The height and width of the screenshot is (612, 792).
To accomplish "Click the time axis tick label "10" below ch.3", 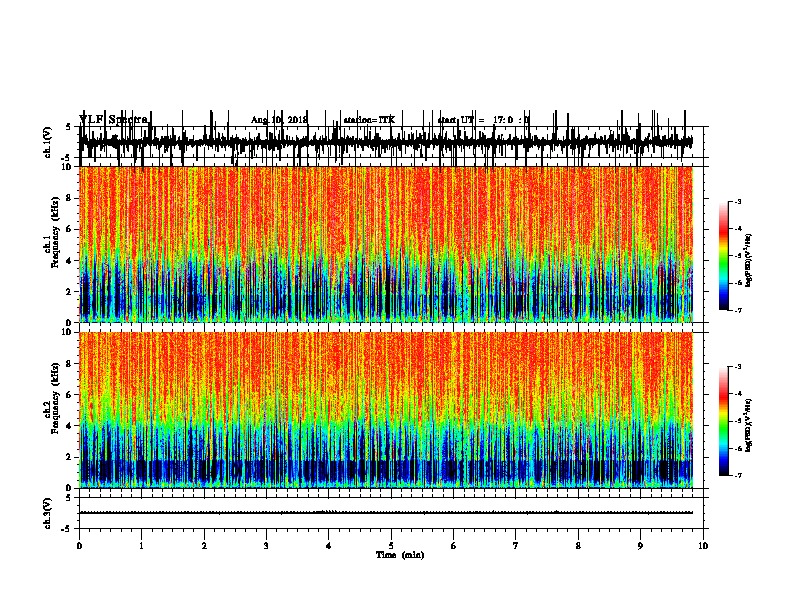I will coord(703,546).
